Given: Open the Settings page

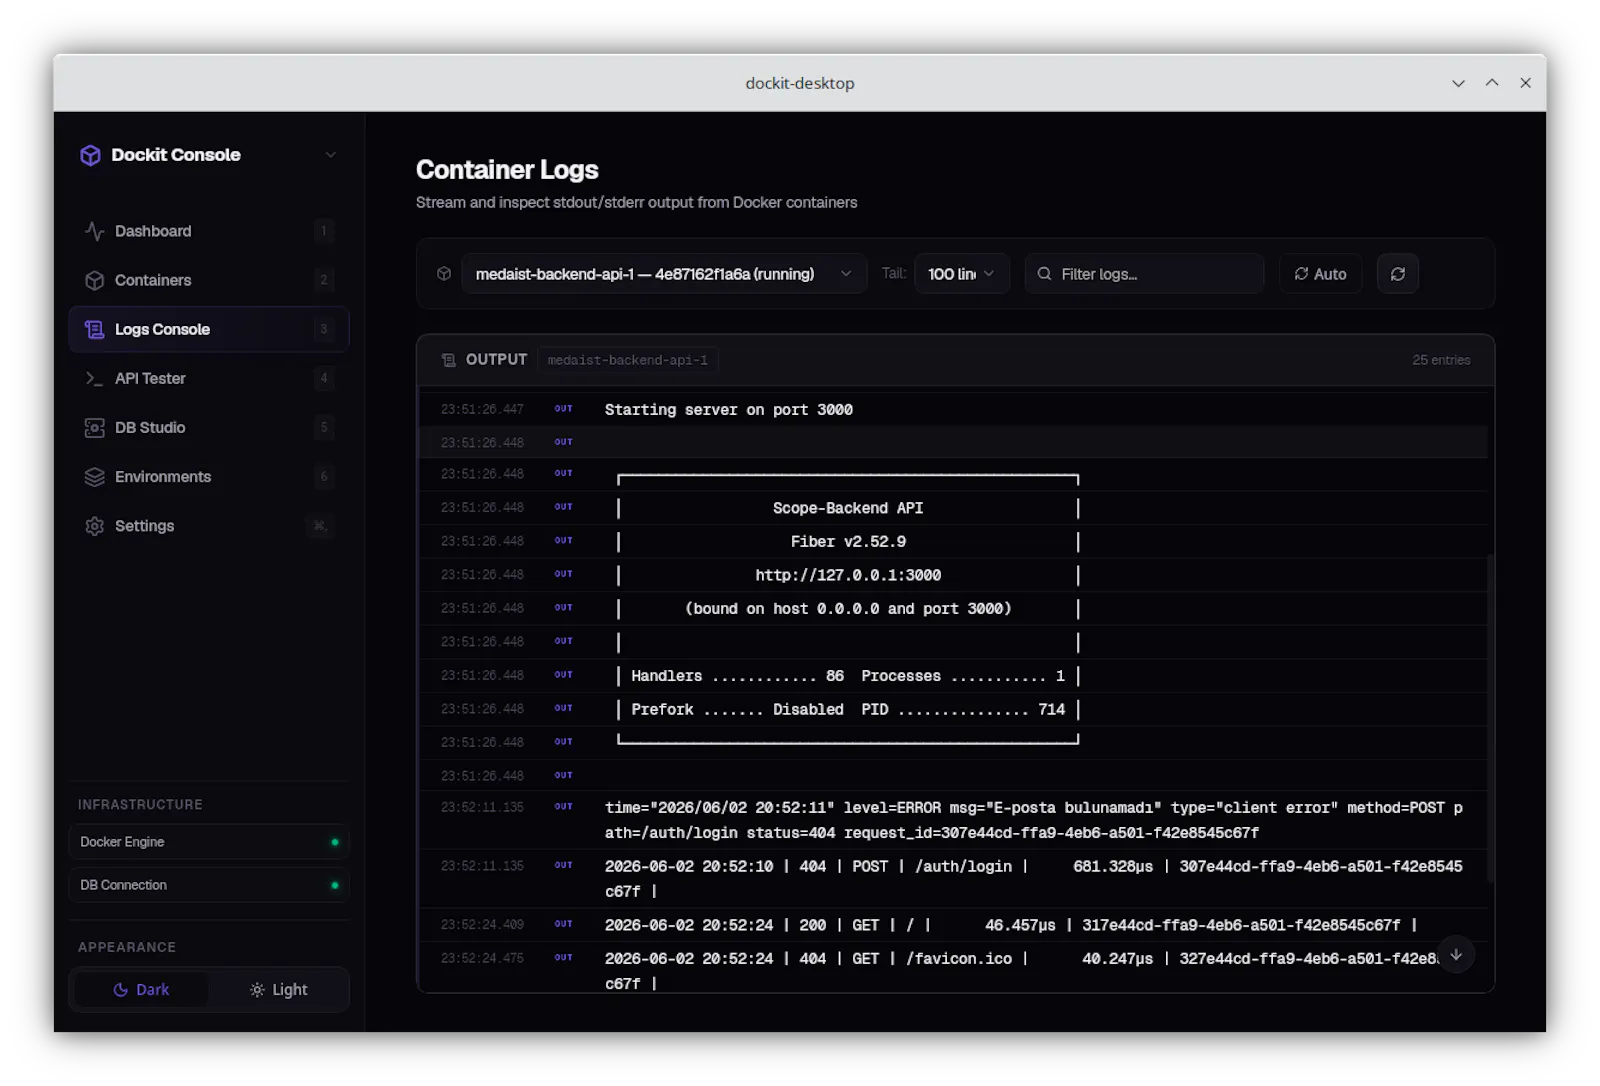Looking at the screenshot, I should click(209, 525).
